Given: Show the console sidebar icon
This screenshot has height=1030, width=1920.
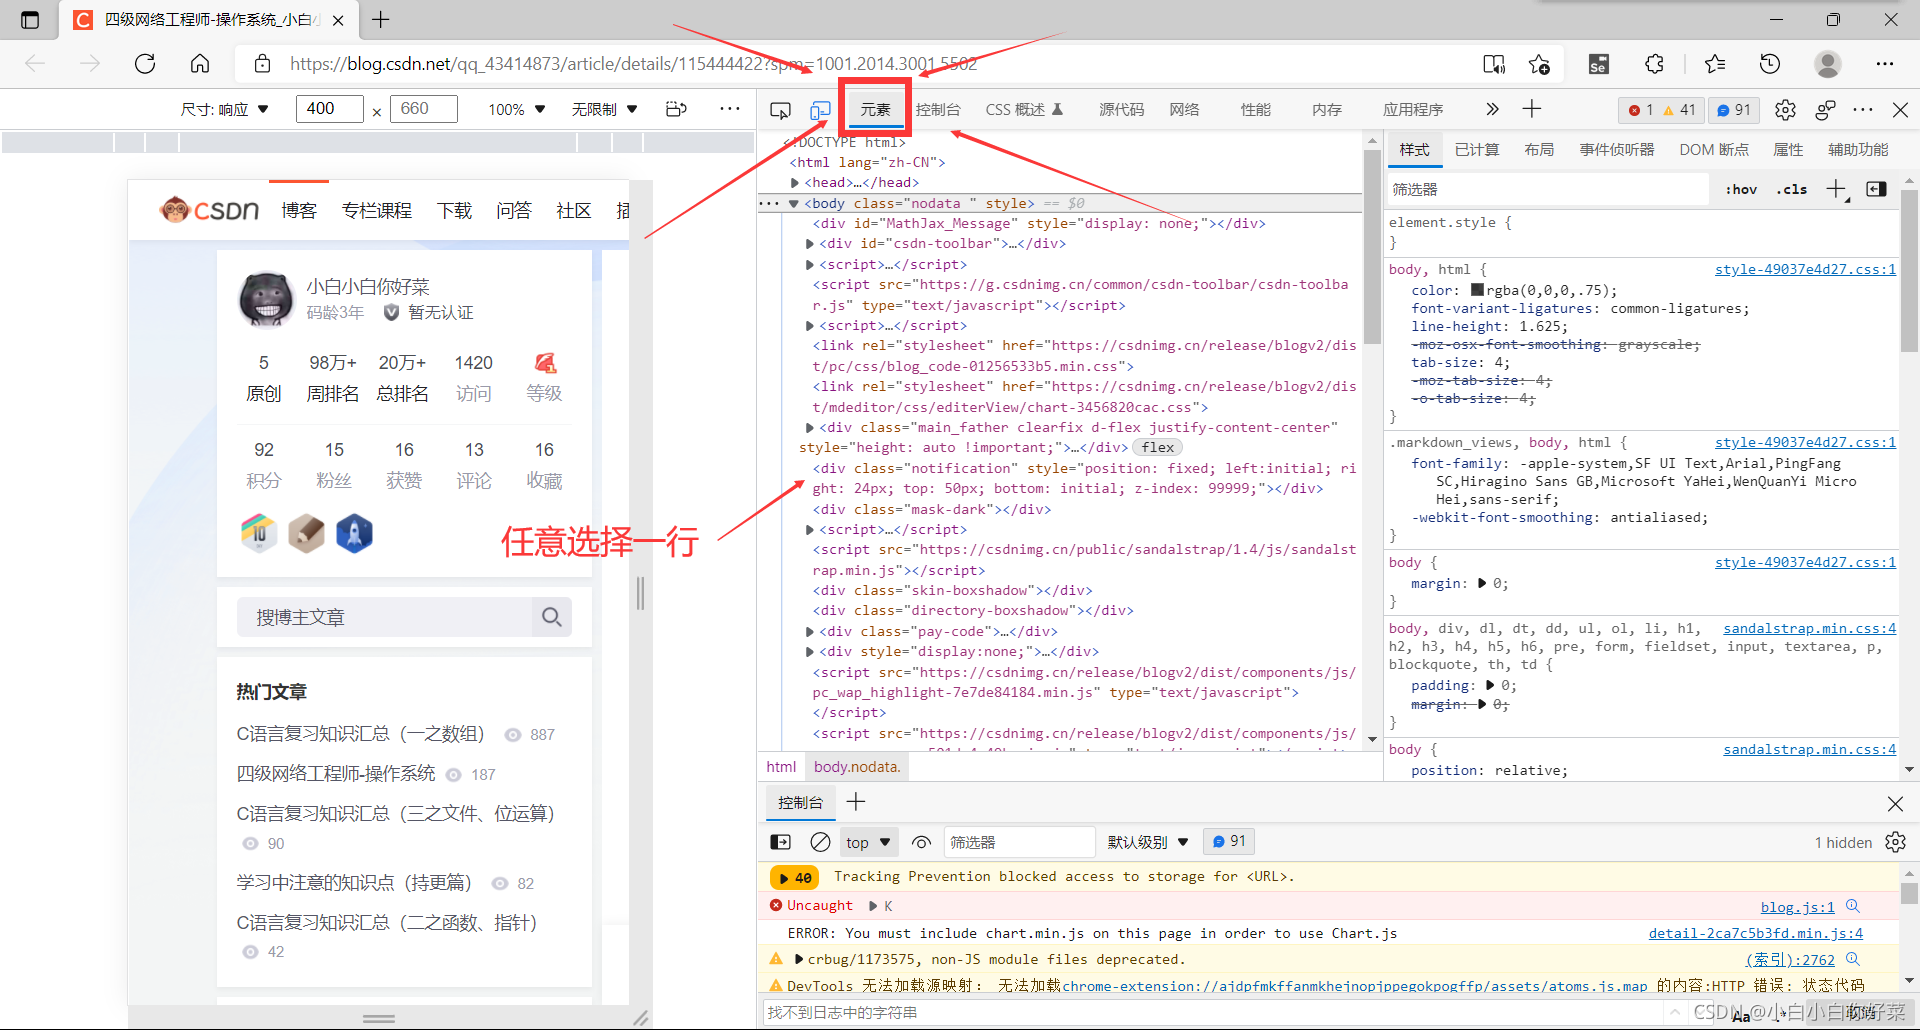Looking at the screenshot, I should (x=780, y=842).
